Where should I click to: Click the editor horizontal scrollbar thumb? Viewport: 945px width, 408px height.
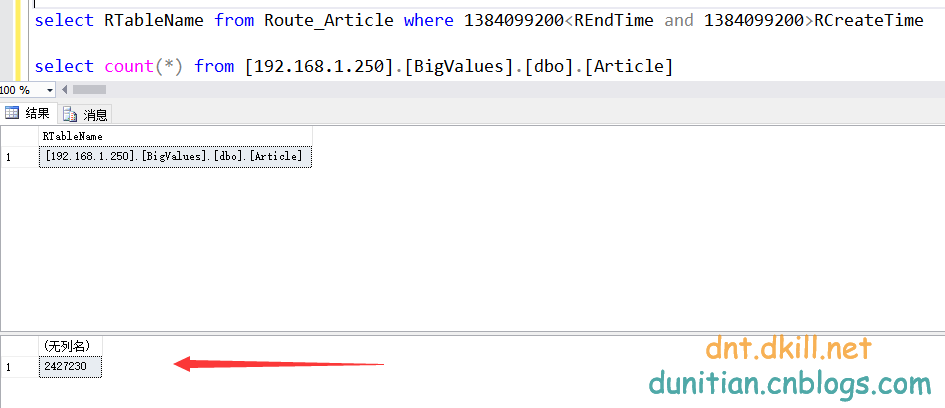click(89, 90)
